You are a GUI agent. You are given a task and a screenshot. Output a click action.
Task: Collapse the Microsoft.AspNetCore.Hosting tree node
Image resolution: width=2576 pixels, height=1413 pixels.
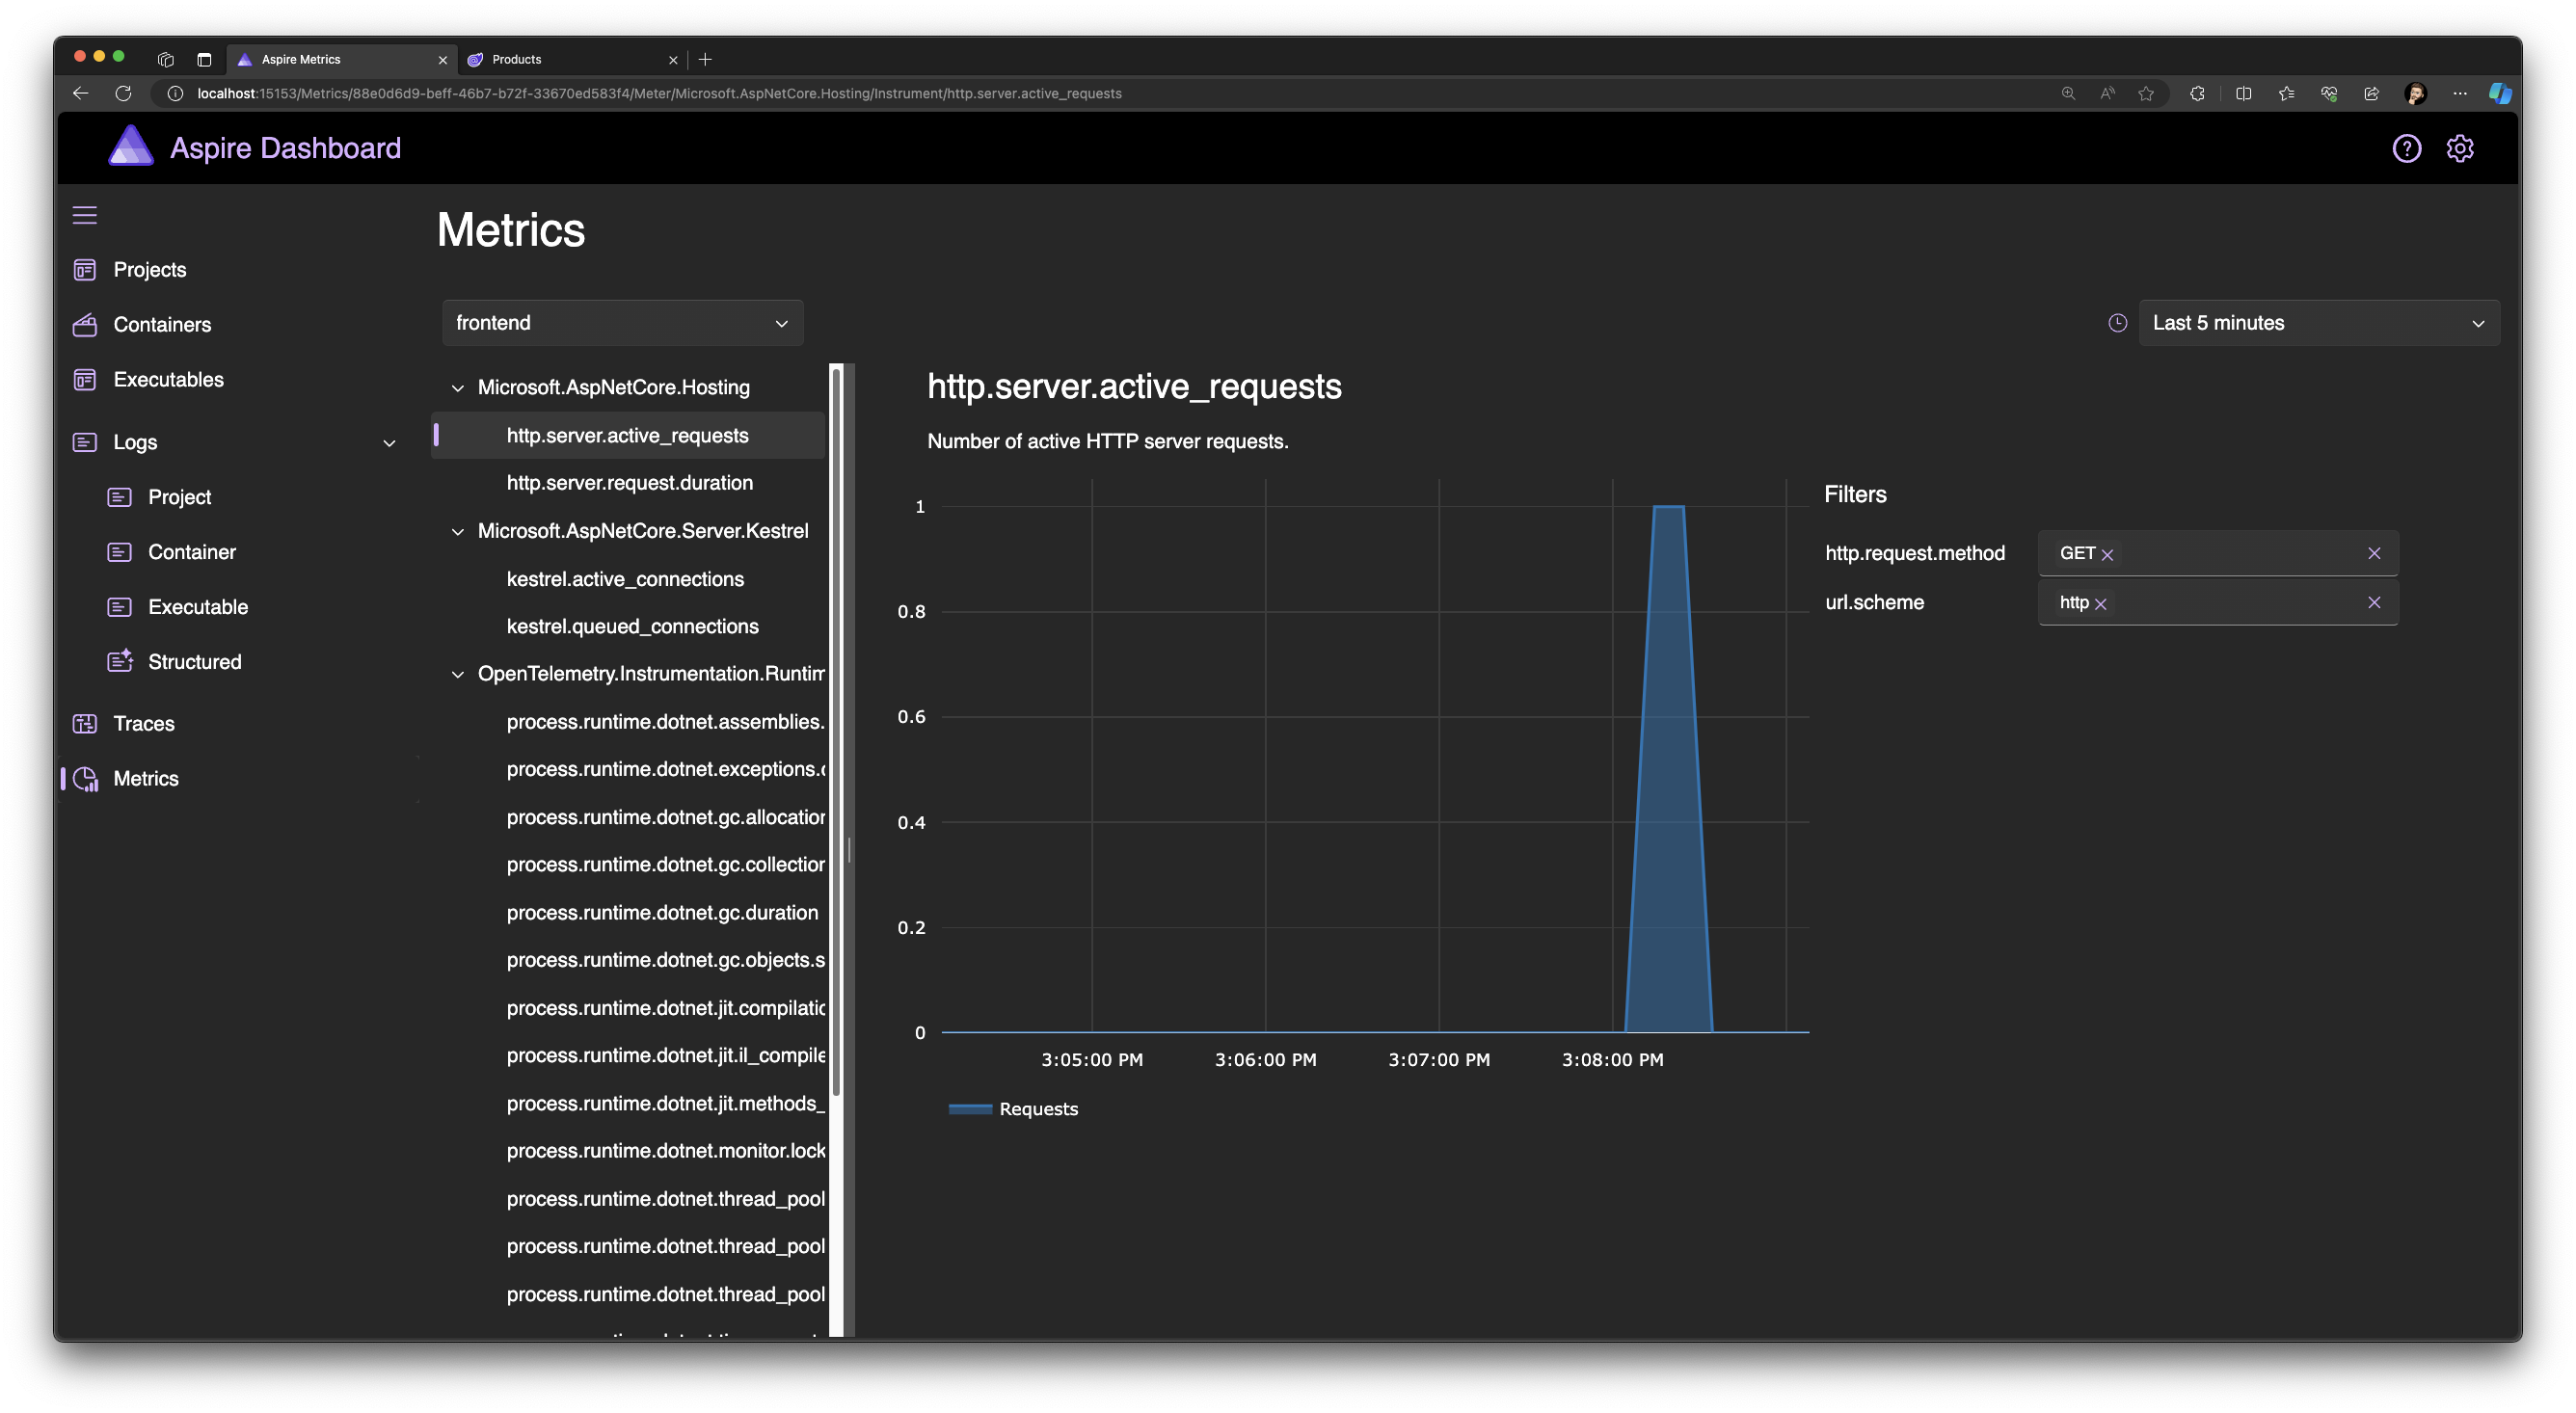(x=458, y=388)
